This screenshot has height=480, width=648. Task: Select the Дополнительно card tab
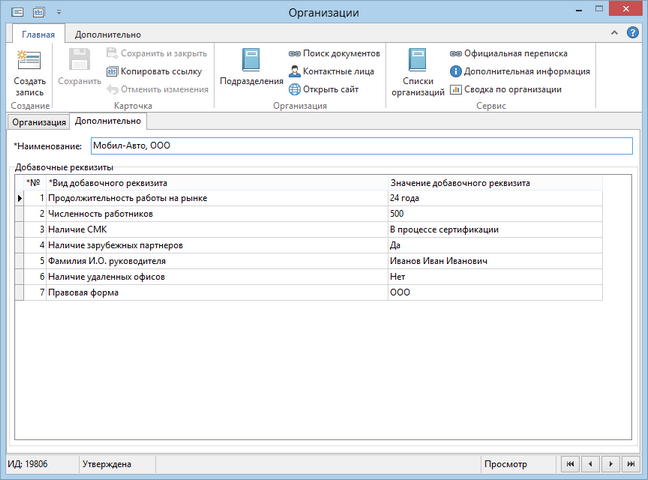(108, 121)
